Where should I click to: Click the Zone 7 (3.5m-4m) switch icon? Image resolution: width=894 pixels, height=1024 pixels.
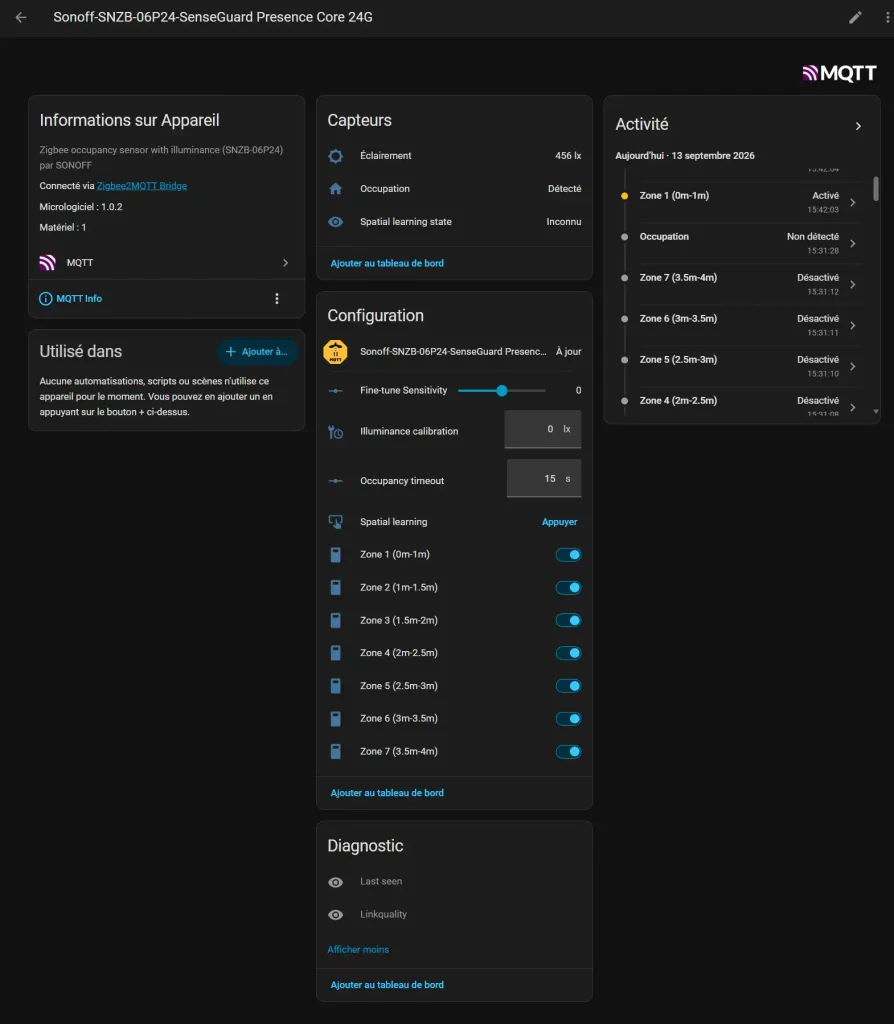(x=336, y=752)
